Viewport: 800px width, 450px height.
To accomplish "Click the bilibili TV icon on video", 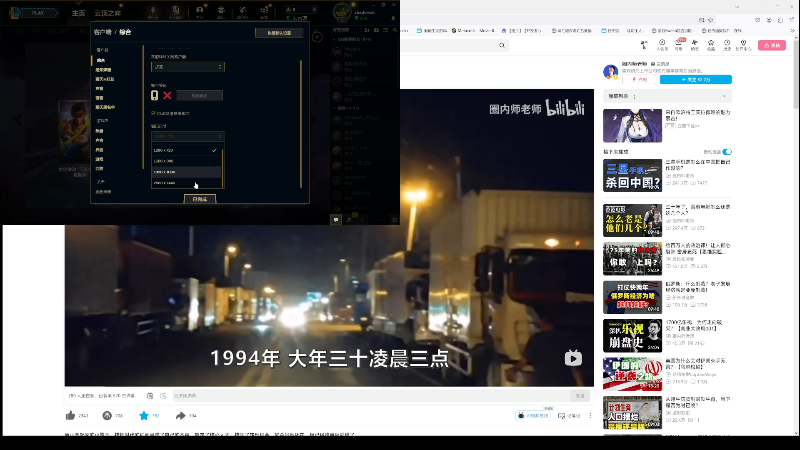I will [x=573, y=358].
